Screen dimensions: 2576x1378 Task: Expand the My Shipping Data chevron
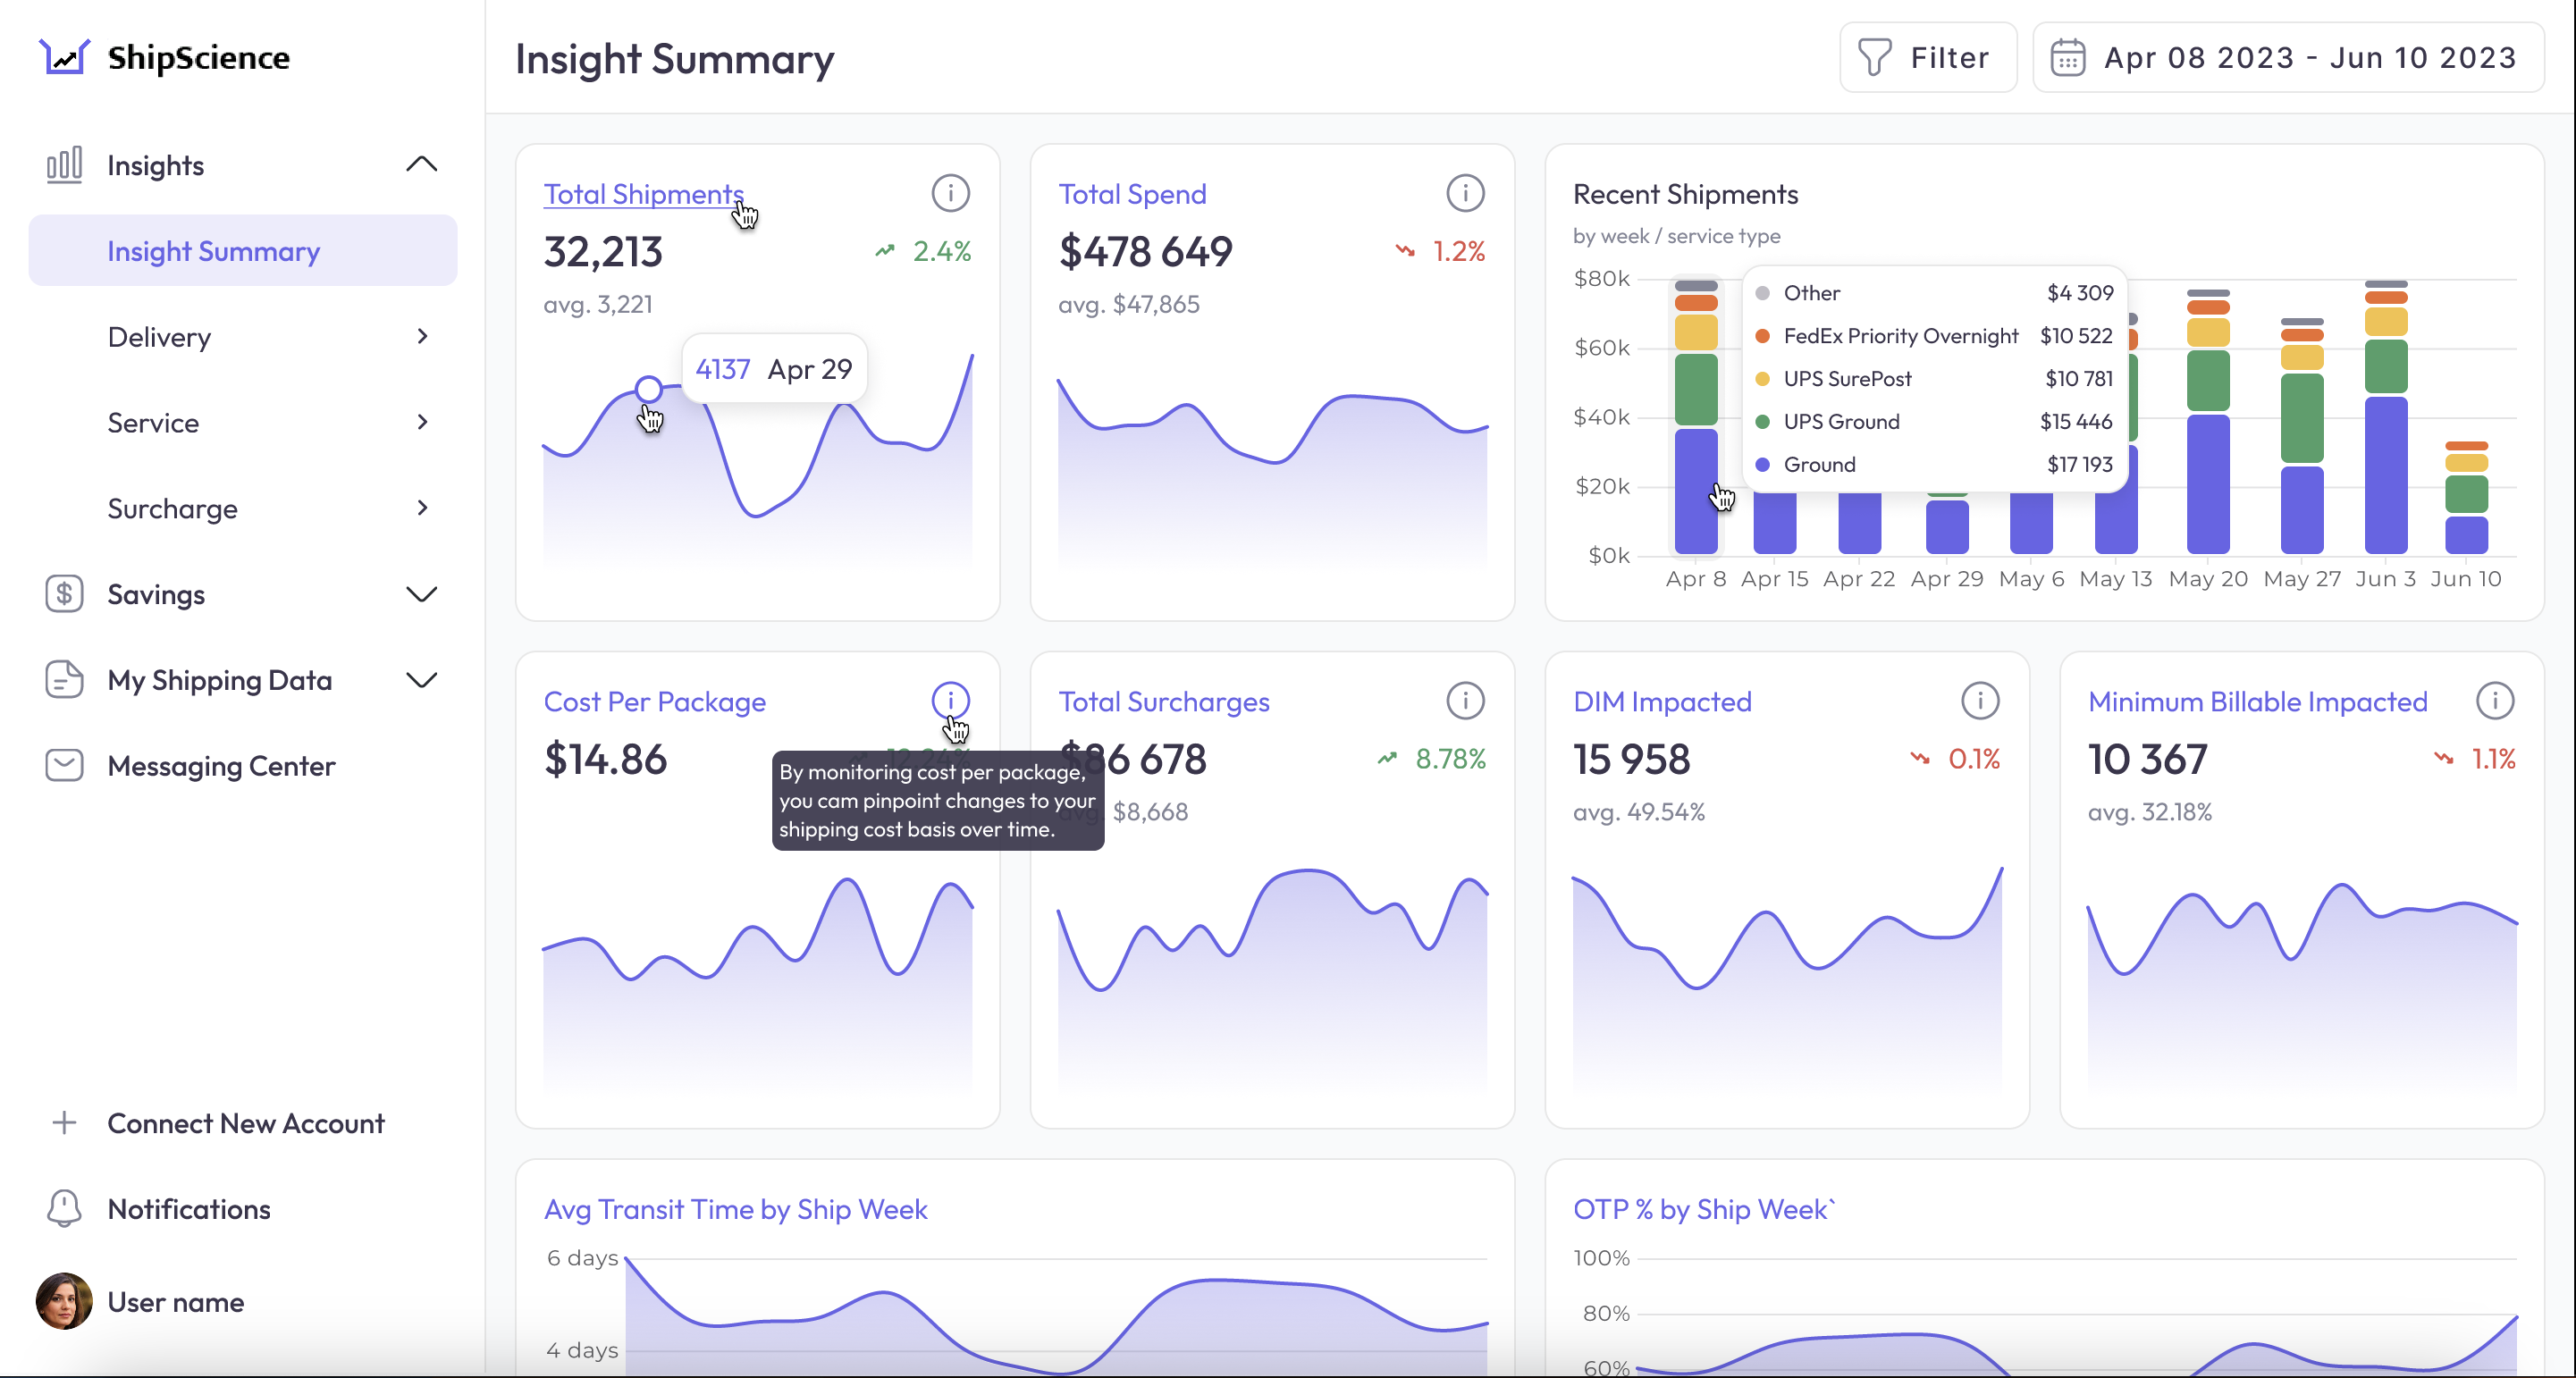tap(421, 680)
